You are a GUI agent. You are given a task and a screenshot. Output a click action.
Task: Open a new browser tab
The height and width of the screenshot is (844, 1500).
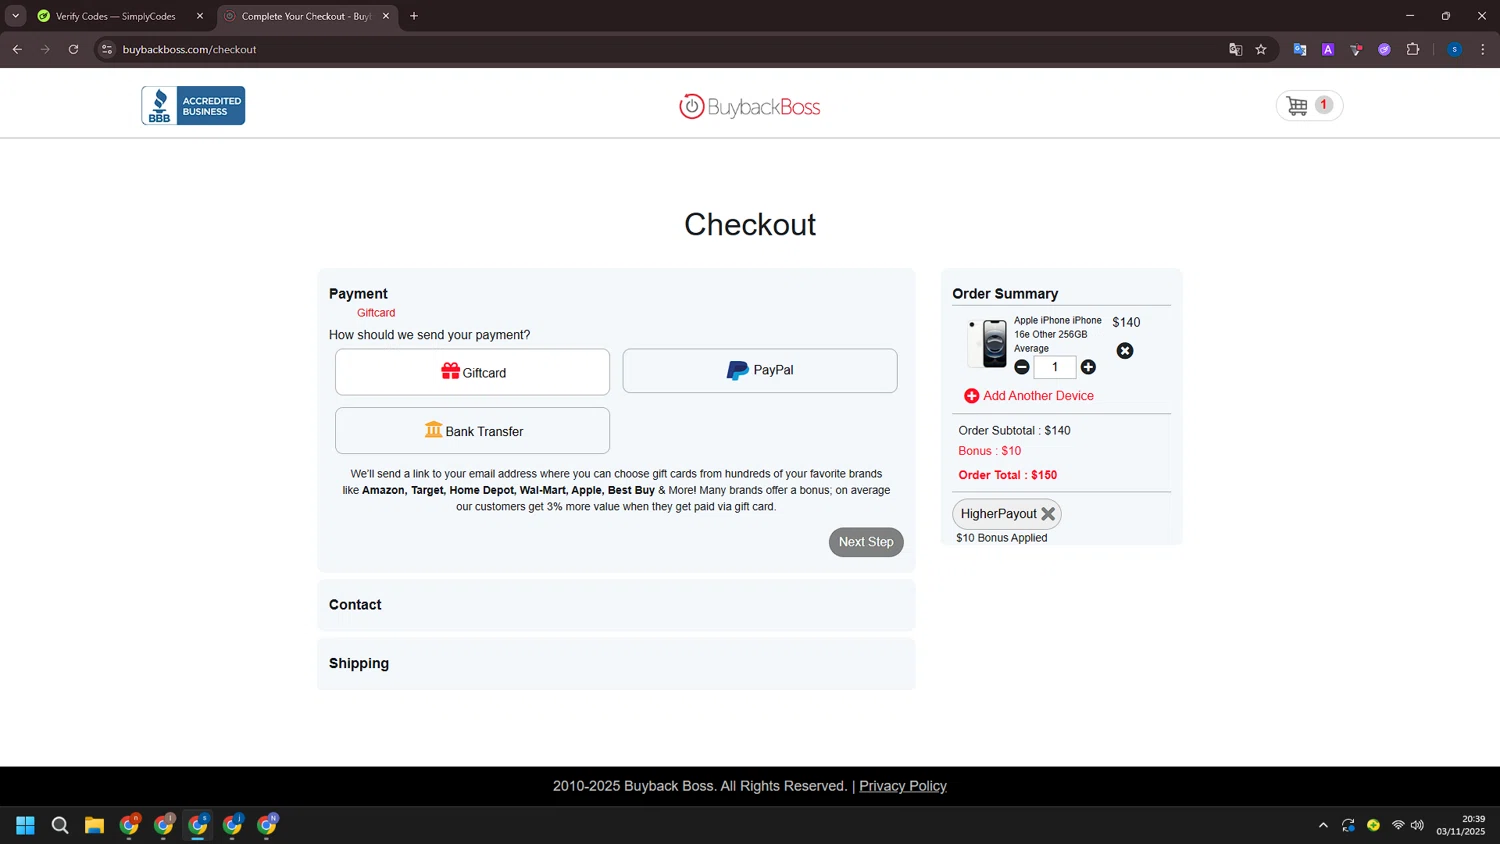(414, 16)
